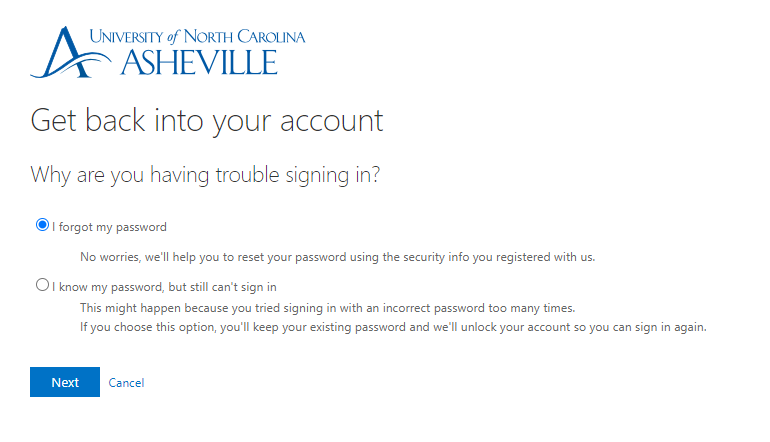770x442 pixels.
Task: Click the 'Why are you having trouble signing in?' subheading
Action: [x=205, y=174]
